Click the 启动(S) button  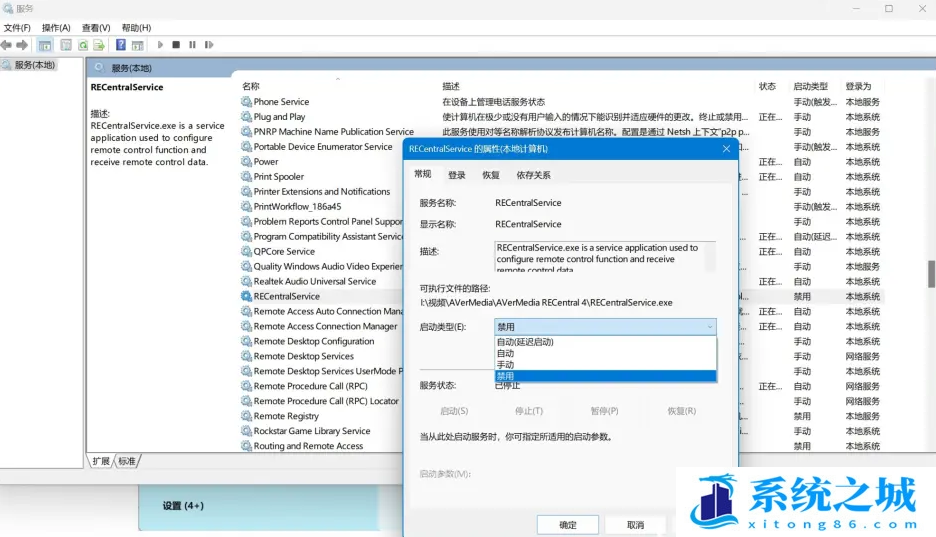[454, 411]
